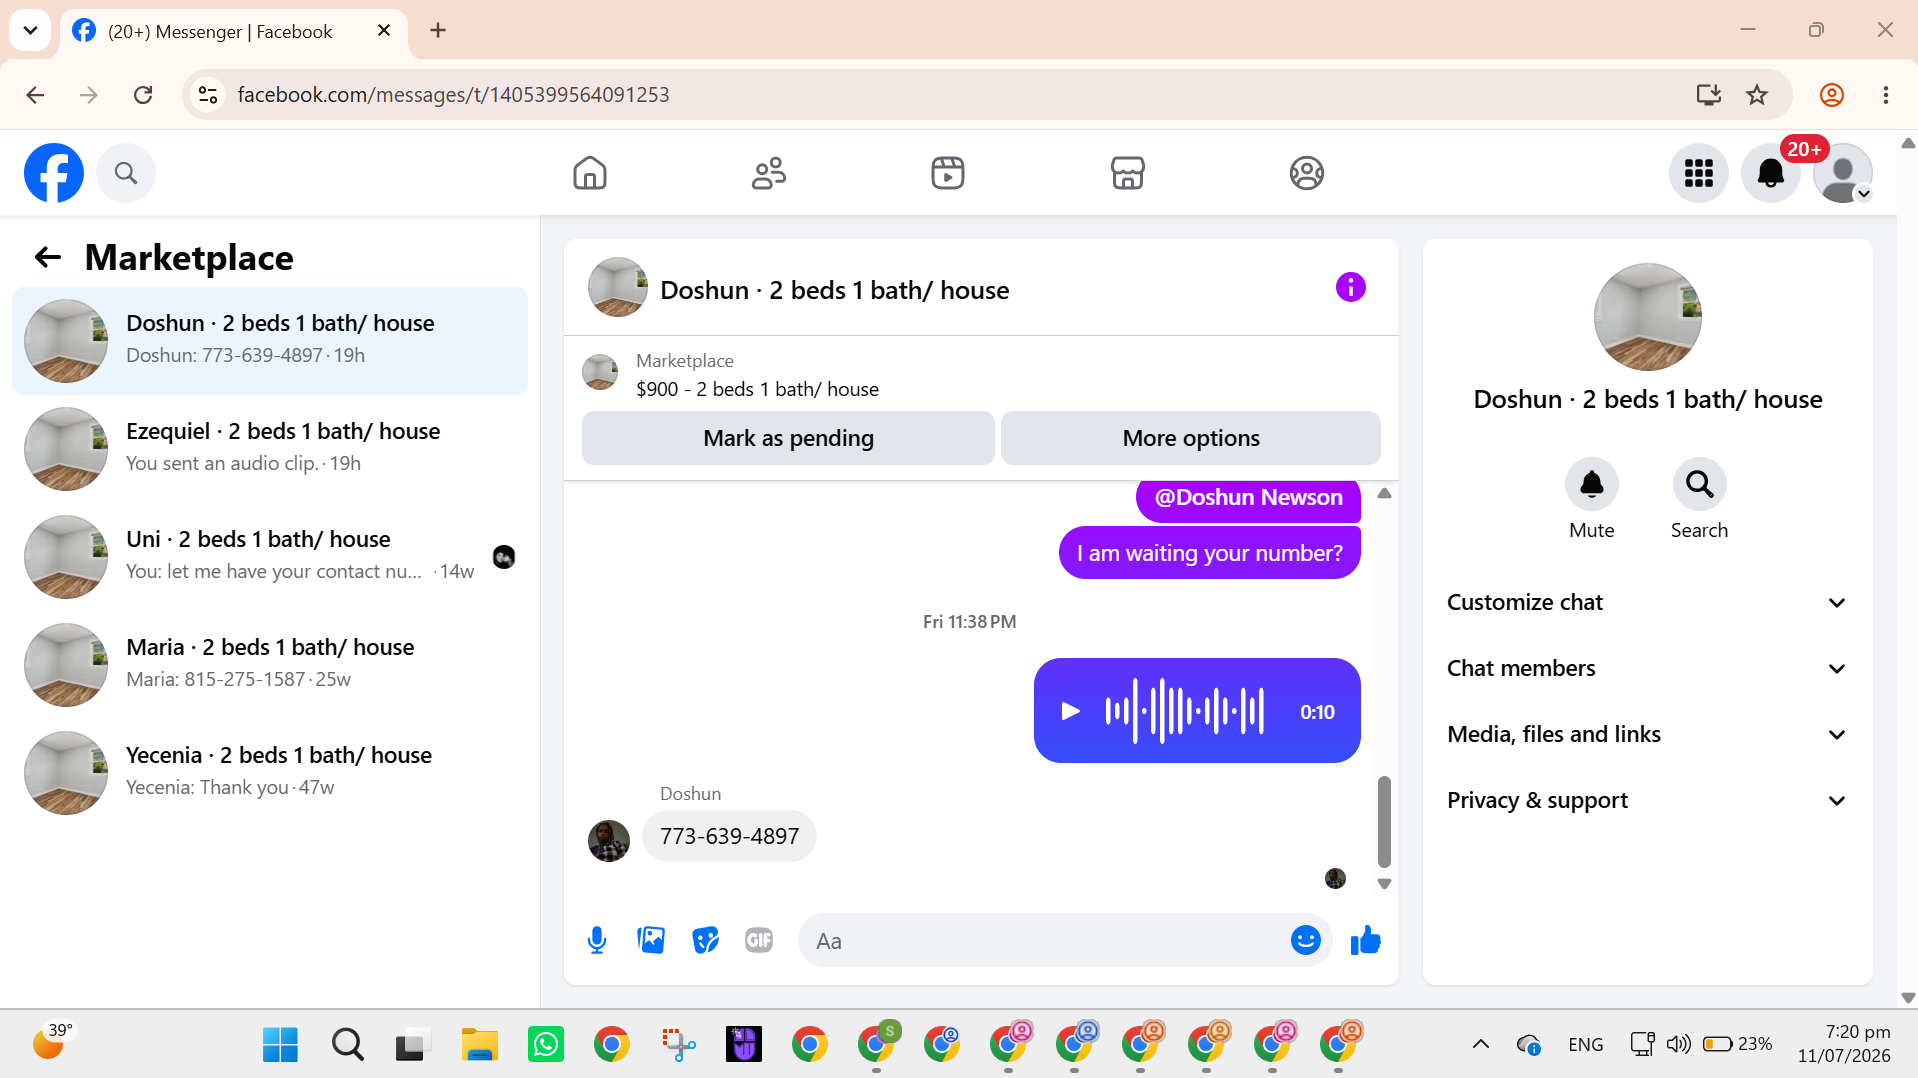Screen dimensions: 1918x1078
Task: Open the Marketplace storefront icon
Action: tap(1127, 173)
